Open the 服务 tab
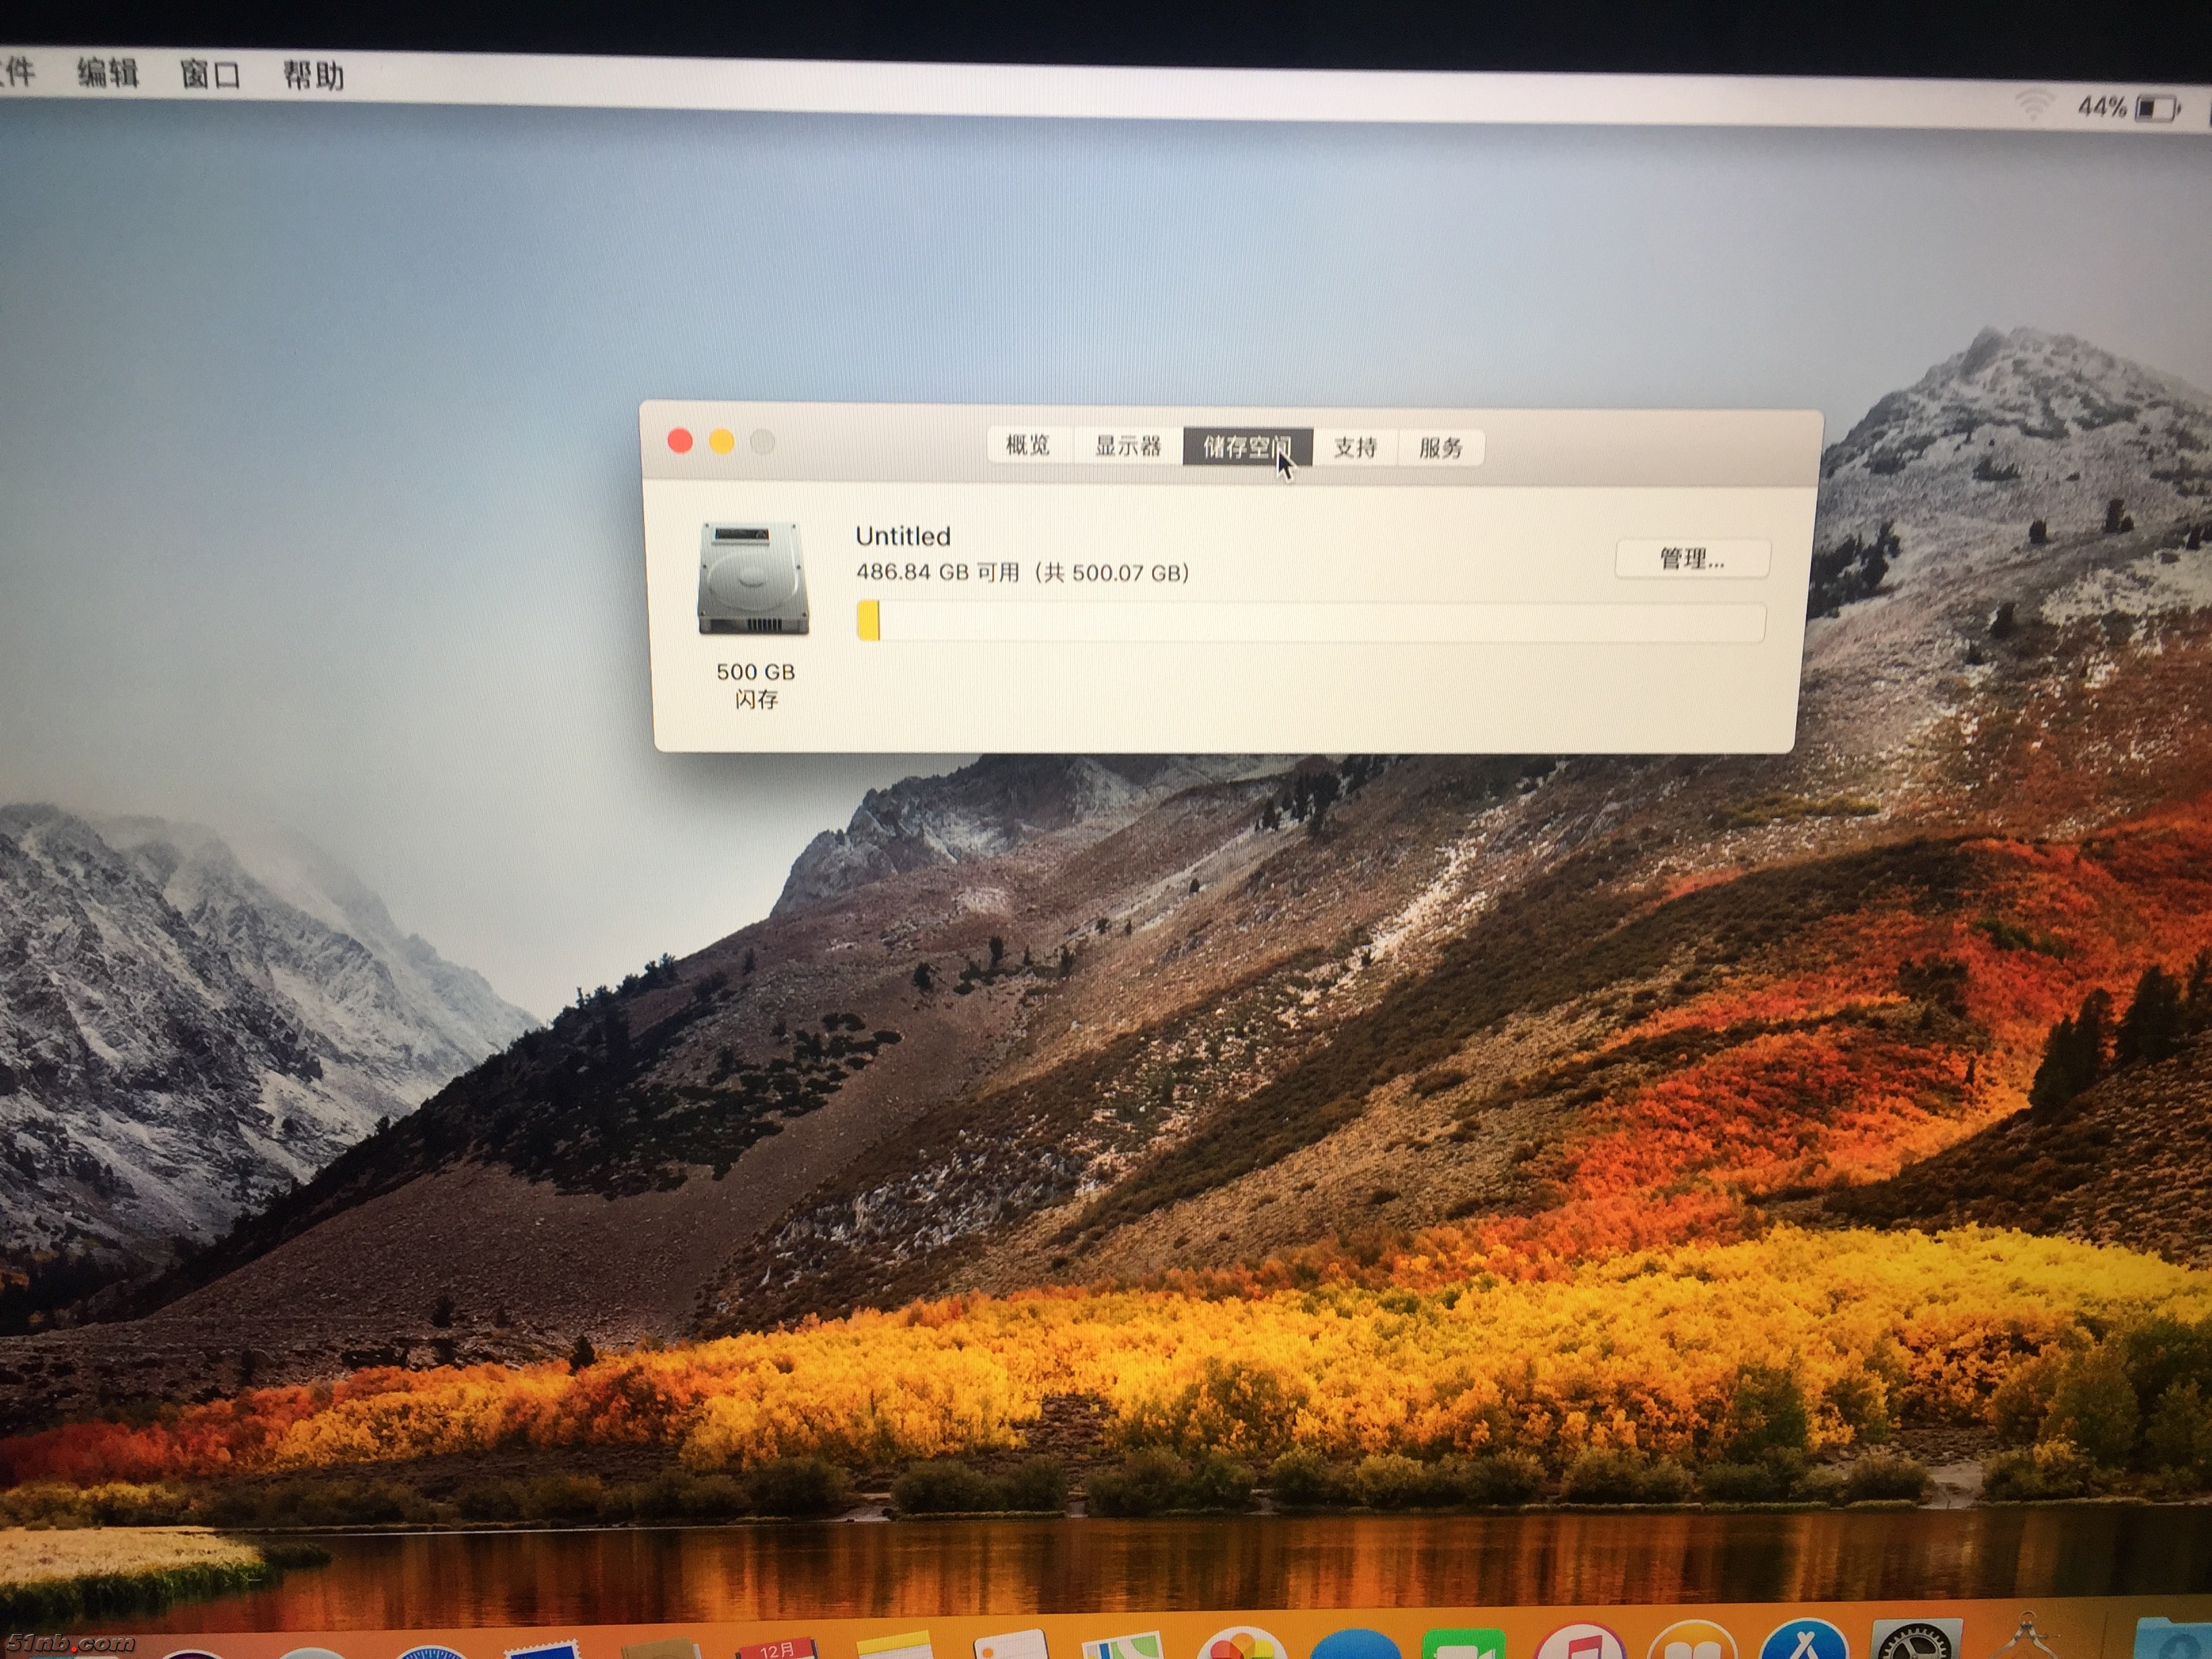Screen dimensions: 2212x1659 tap(1440, 448)
